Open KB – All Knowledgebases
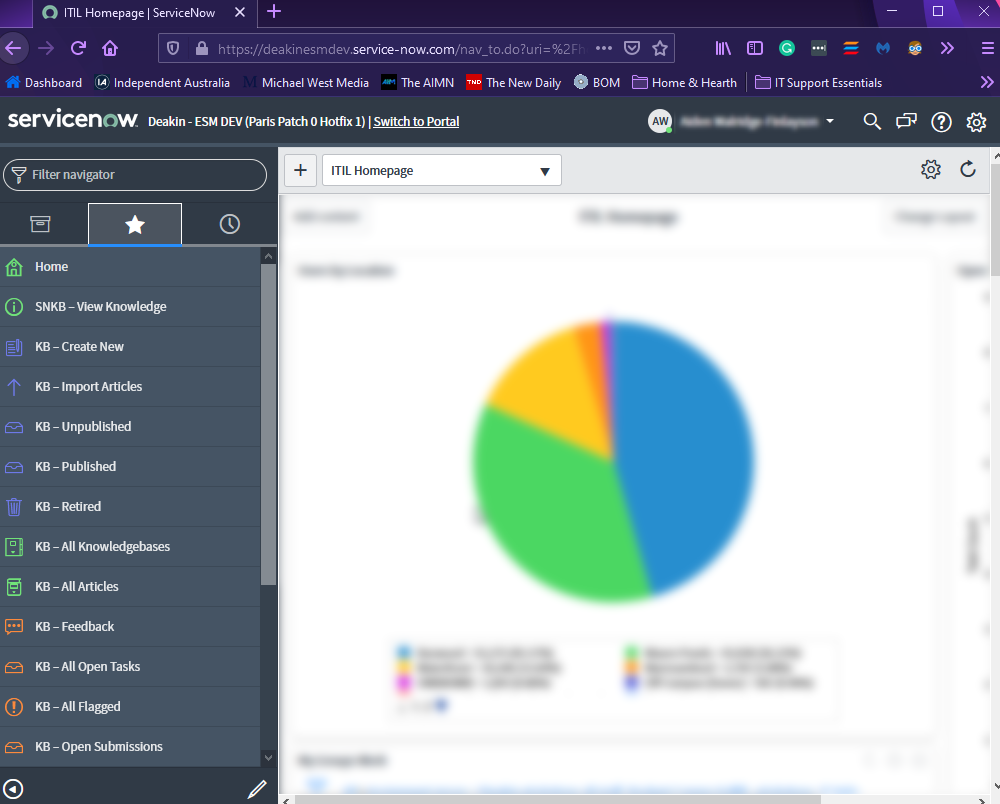 tap(130, 546)
